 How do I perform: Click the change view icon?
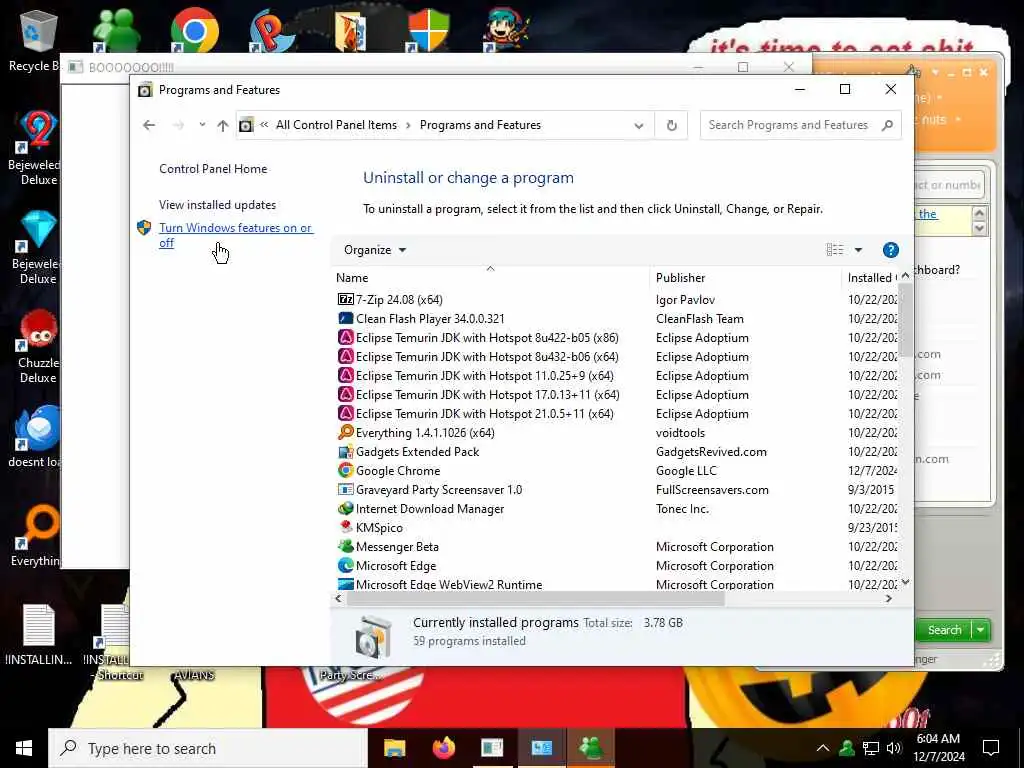coord(835,250)
